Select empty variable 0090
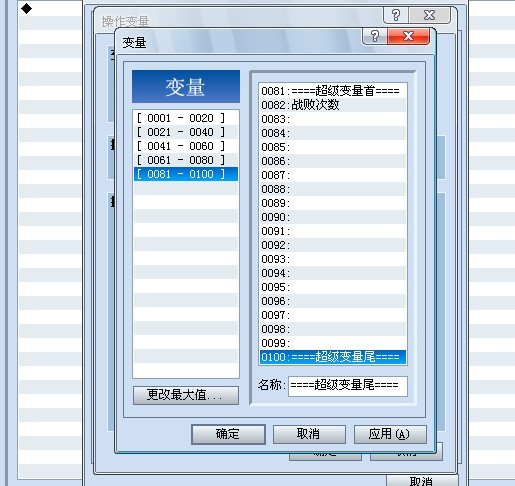 333,217
